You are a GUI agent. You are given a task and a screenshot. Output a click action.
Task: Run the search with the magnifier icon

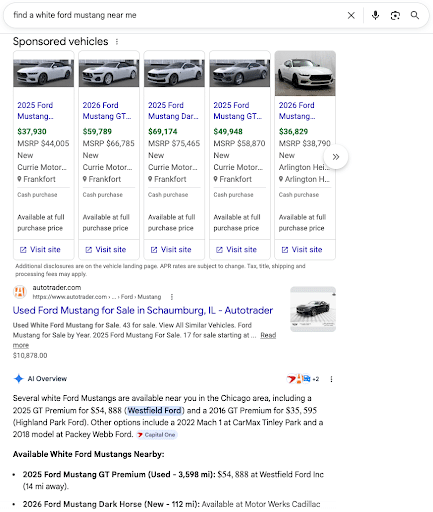tap(415, 15)
